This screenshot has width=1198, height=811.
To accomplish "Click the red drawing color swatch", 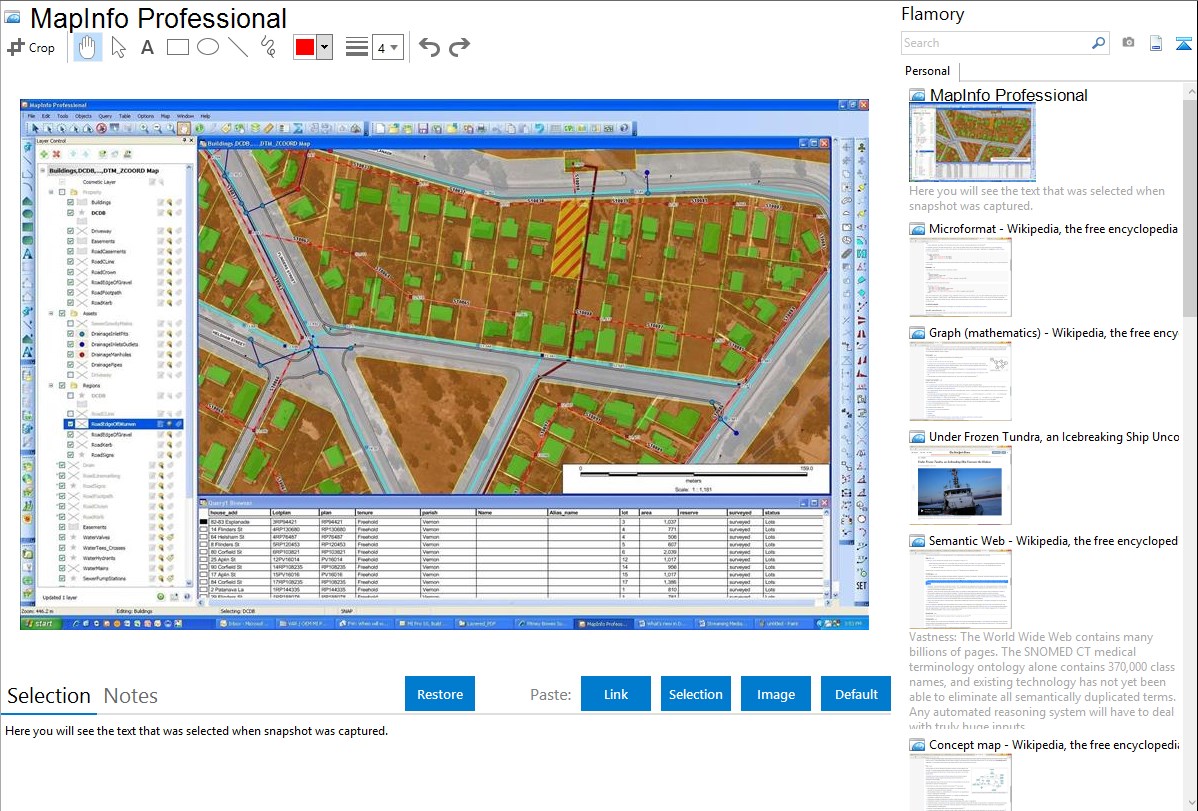I will (x=305, y=47).
